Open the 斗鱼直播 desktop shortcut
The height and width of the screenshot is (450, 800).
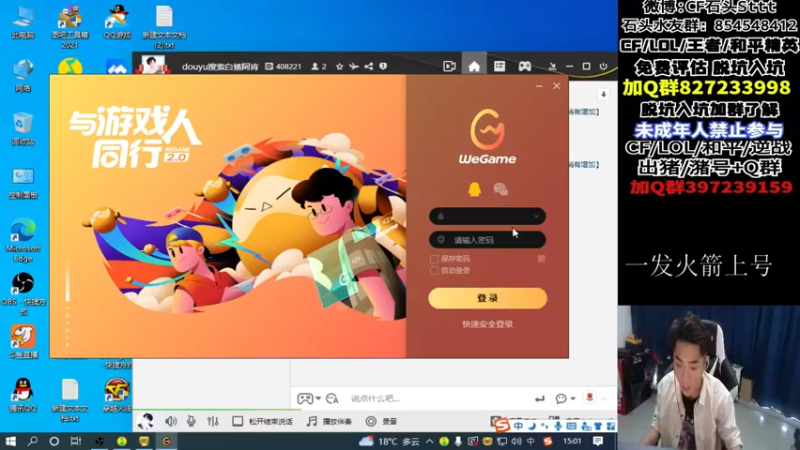click(x=22, y=342)
